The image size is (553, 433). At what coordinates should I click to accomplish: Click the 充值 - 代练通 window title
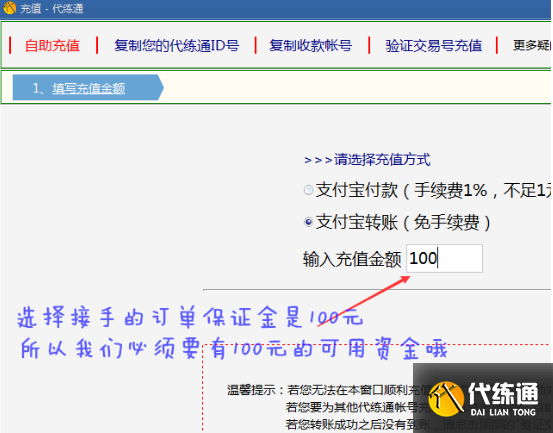pos(51,8)
